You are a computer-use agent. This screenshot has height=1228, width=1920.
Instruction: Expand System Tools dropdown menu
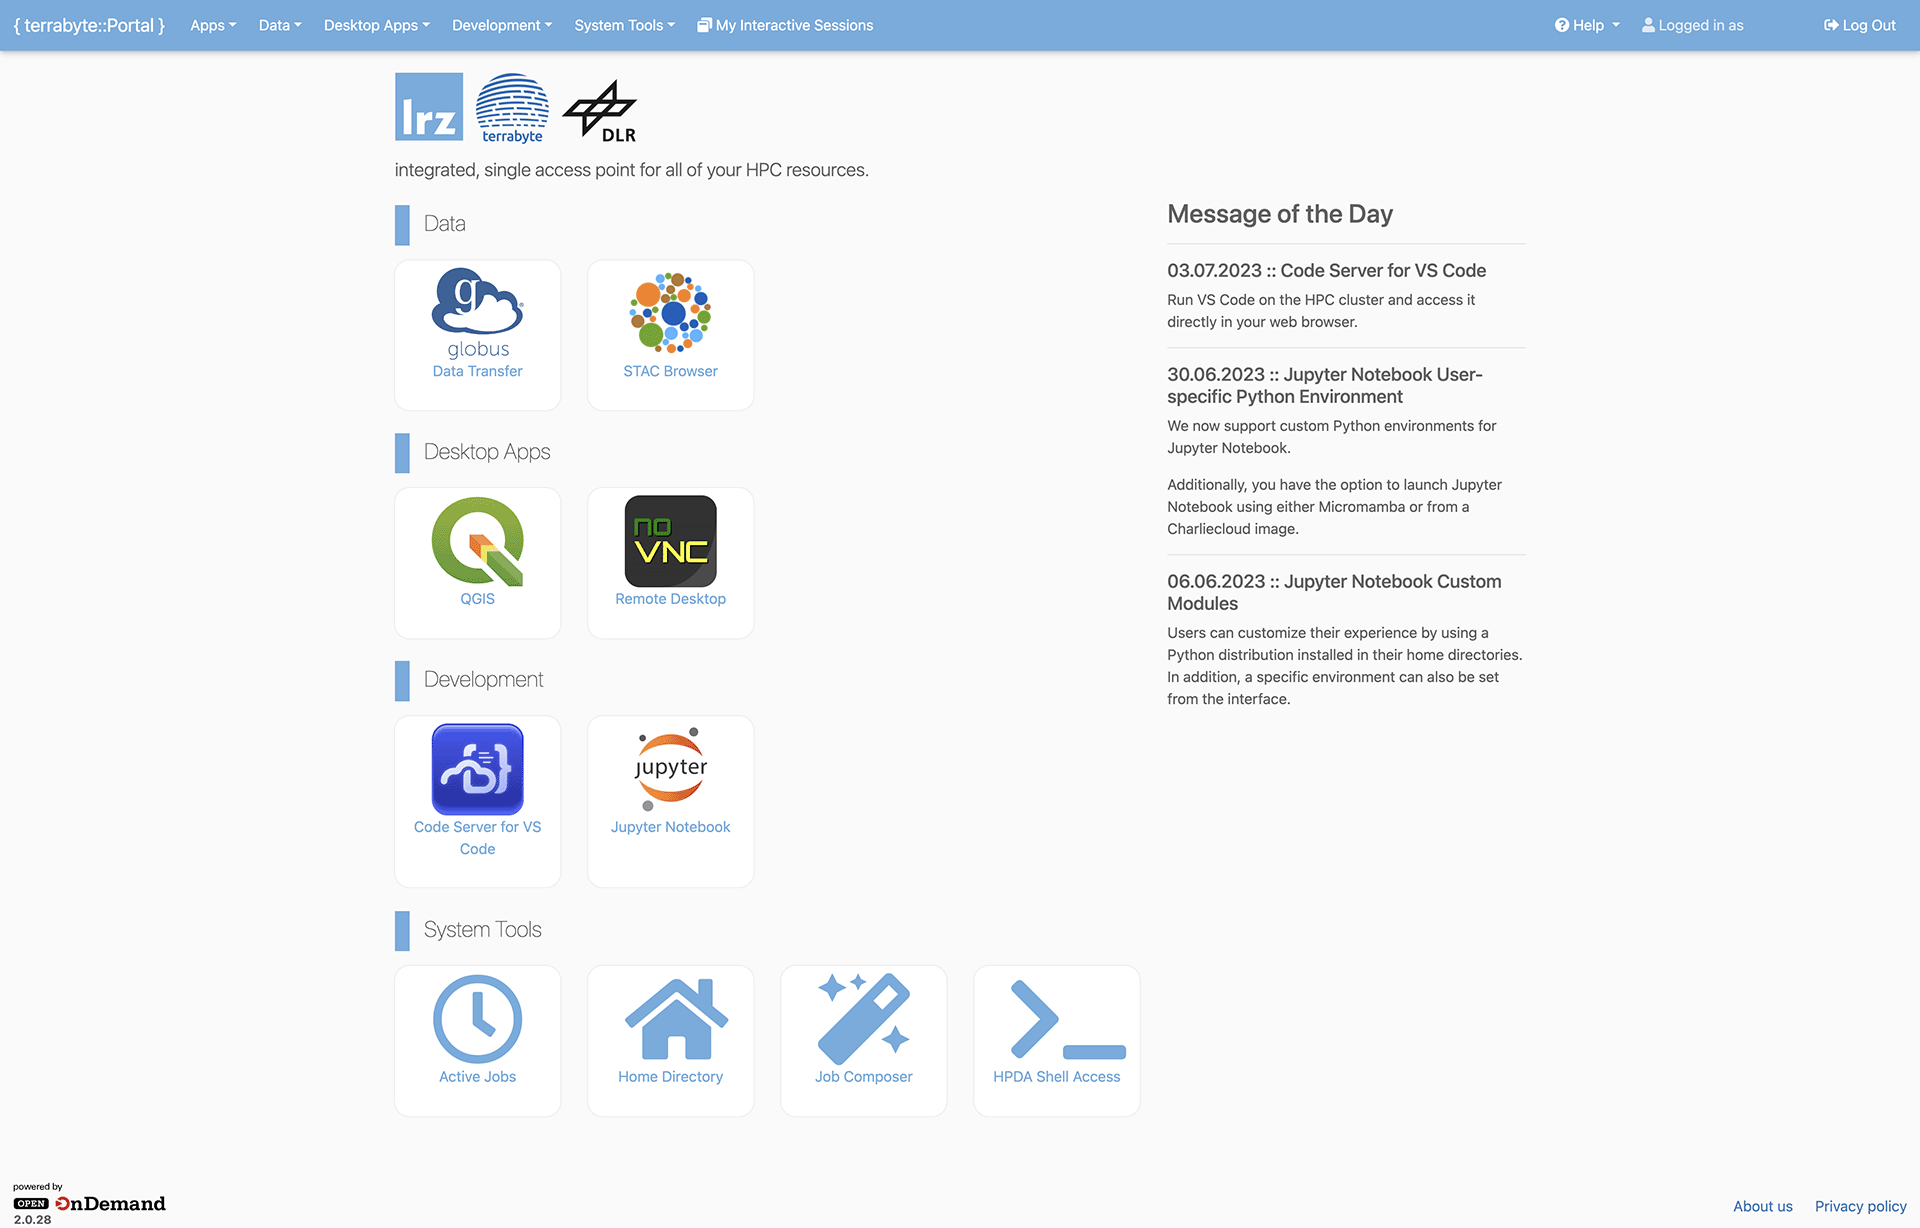point(626,24)
